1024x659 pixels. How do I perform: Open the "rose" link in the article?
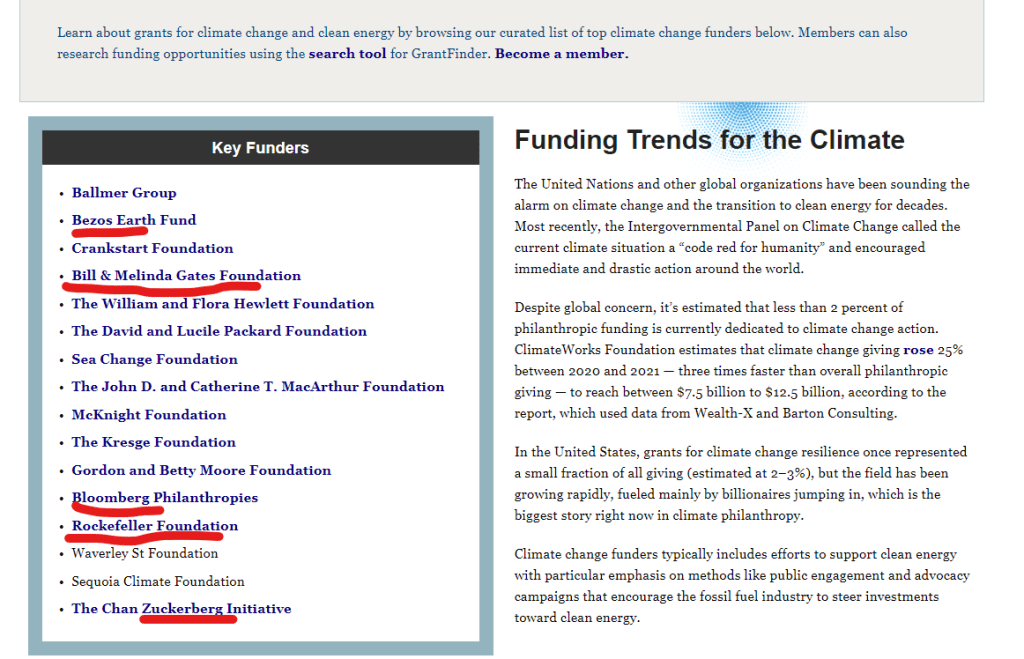tap(918, 350)
